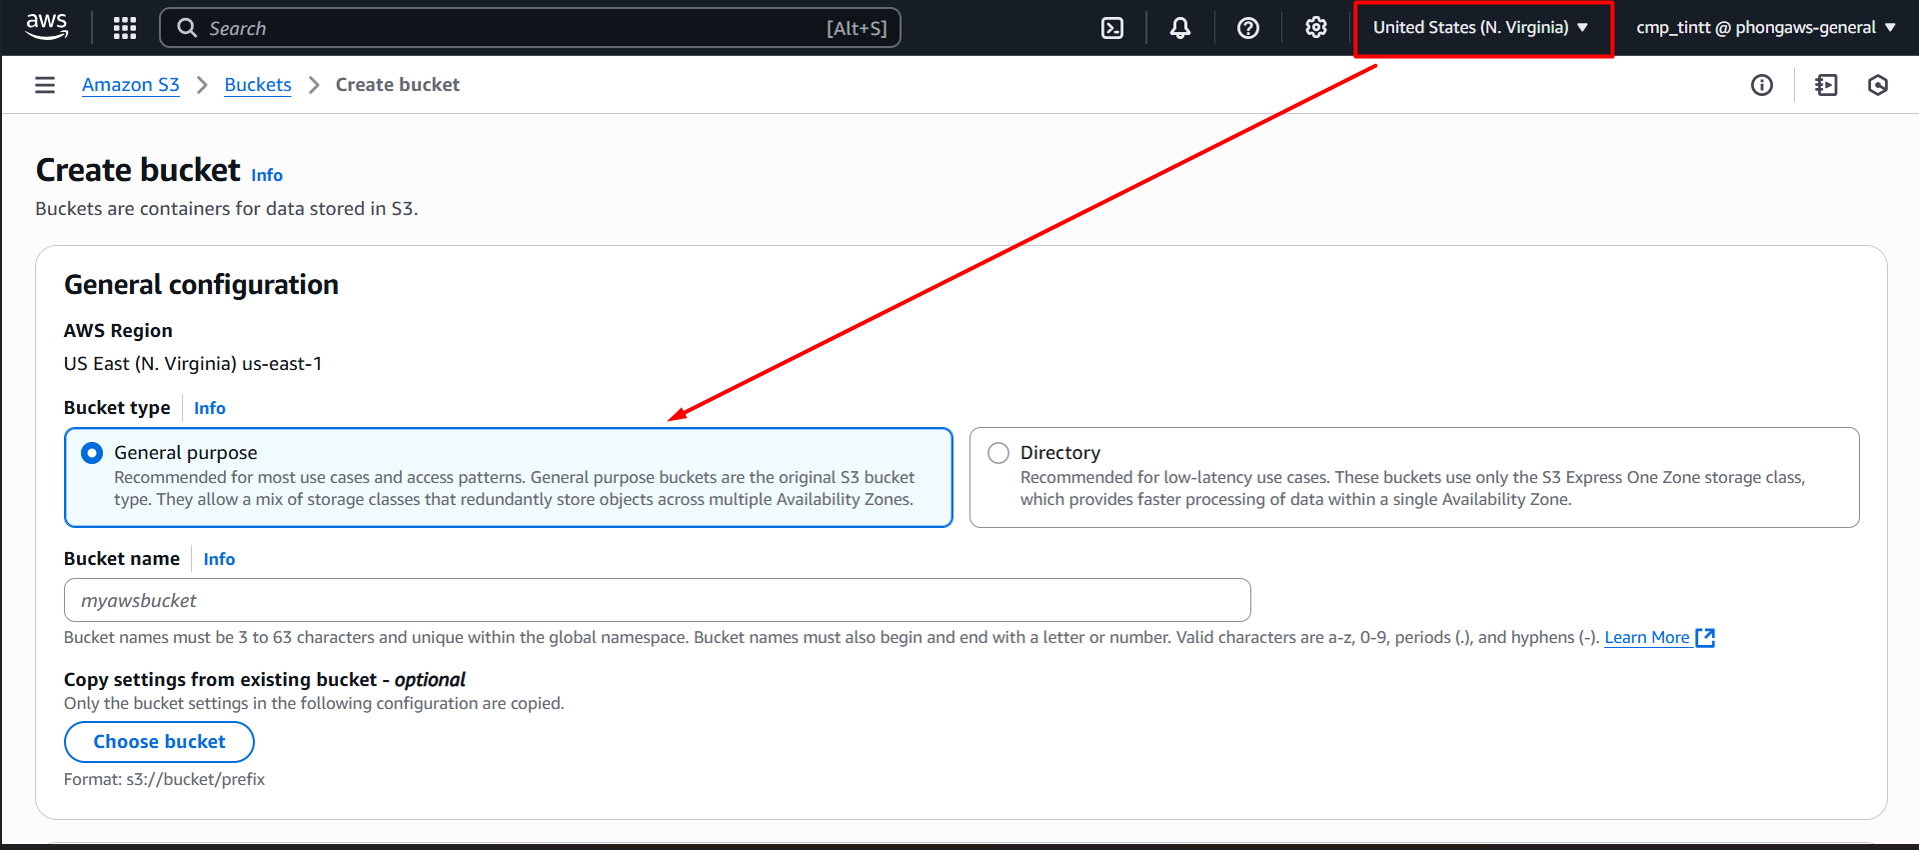Screen dimensions: 1919x850
Task: Expand the United States (N. Virginia) region dropdown
Action: click(x=1480, y=28)
